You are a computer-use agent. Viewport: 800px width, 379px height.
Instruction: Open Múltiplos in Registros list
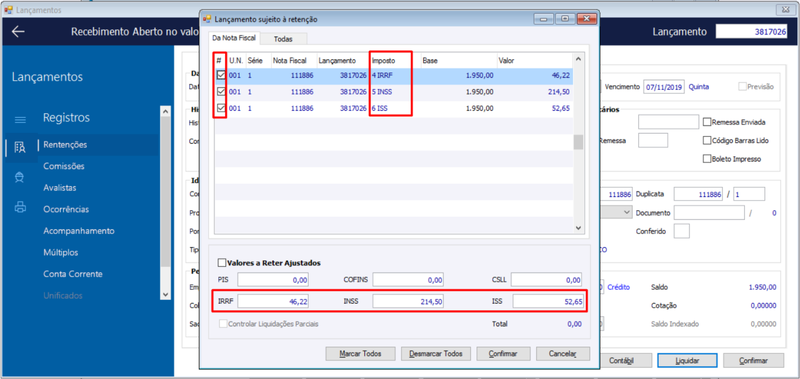(60, 252)
